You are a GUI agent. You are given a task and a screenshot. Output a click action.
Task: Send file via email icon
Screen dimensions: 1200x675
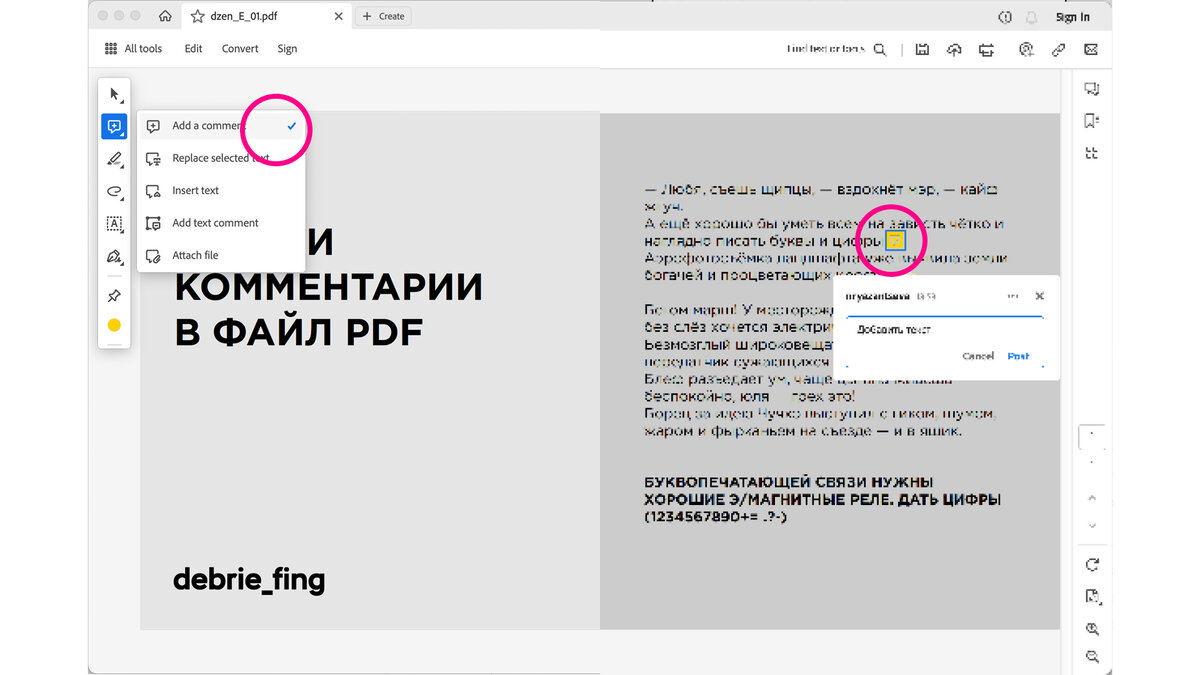tap(1090, 49)
